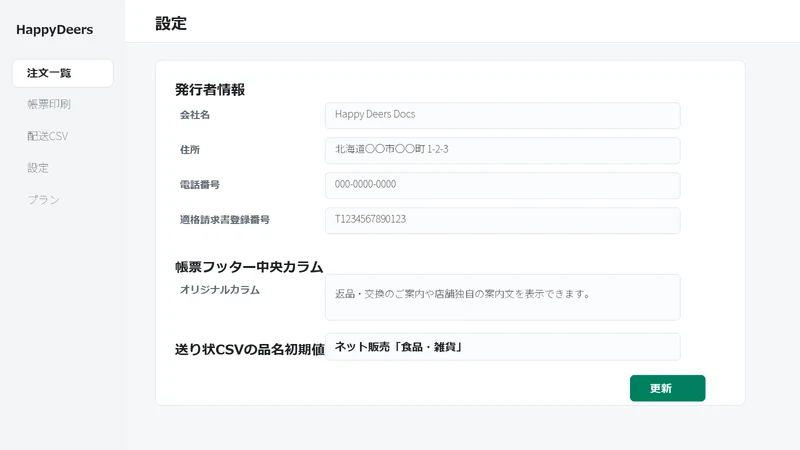Click the 設定 page title
800x450 pixels.
point(171,23)
